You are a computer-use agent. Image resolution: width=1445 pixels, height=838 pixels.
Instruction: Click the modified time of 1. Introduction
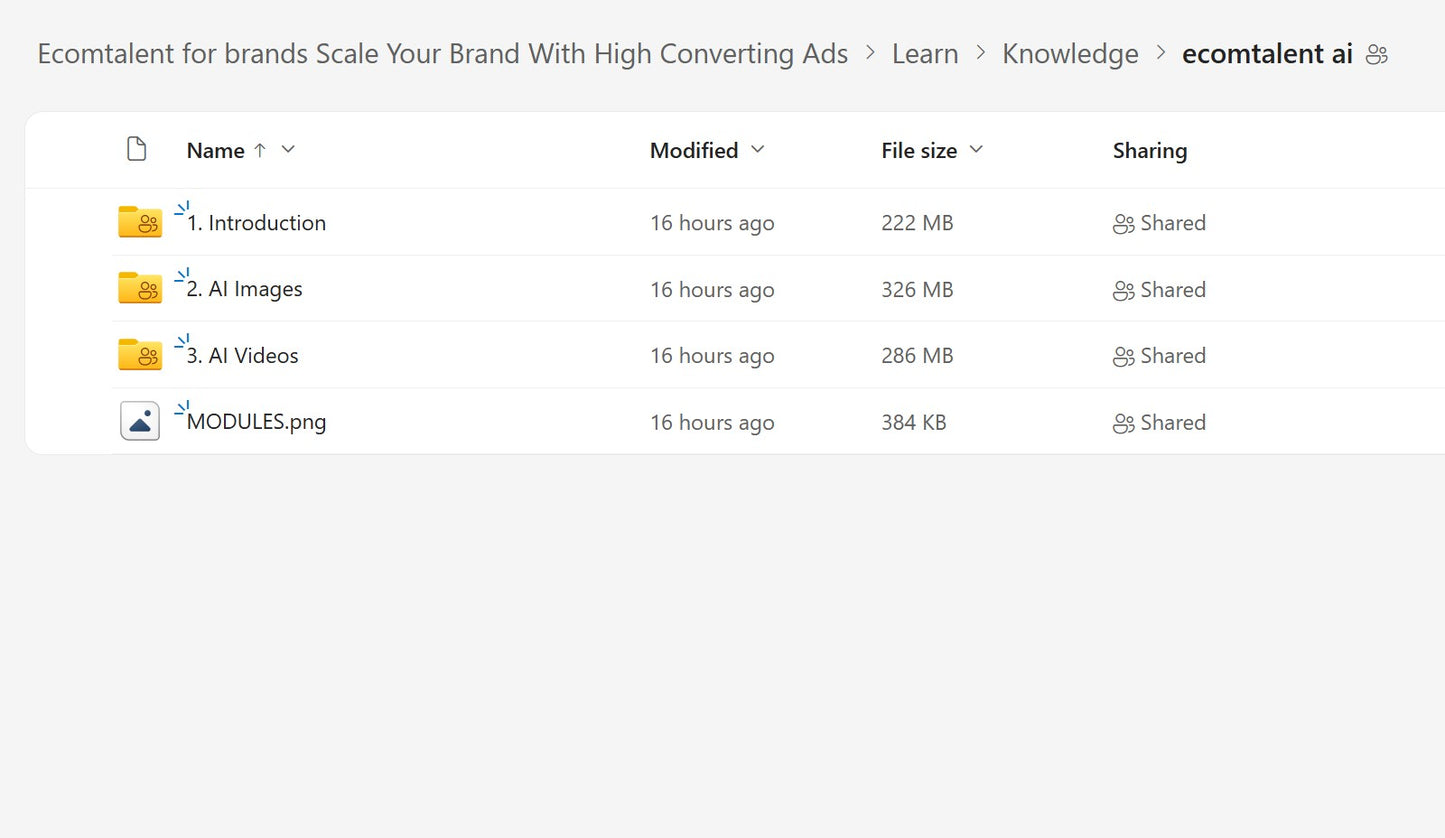pyautogui.click(x=712, y=223)
